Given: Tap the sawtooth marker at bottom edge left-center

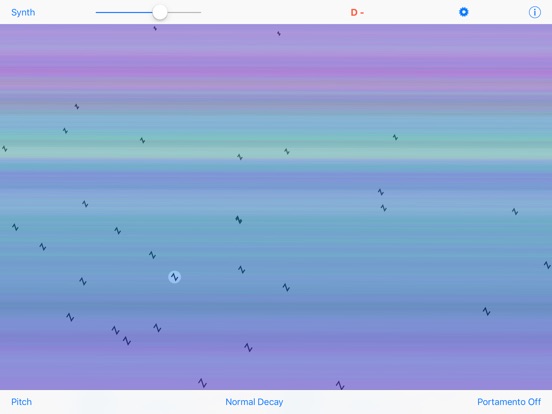Looking at the screenshot, I should pos(202,383).
